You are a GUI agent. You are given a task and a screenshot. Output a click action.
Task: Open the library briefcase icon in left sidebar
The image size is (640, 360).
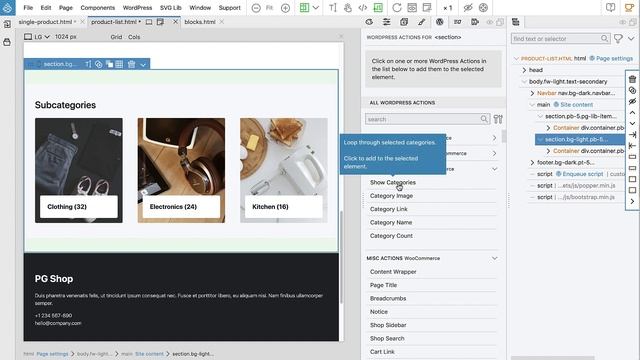pos(7,42)
